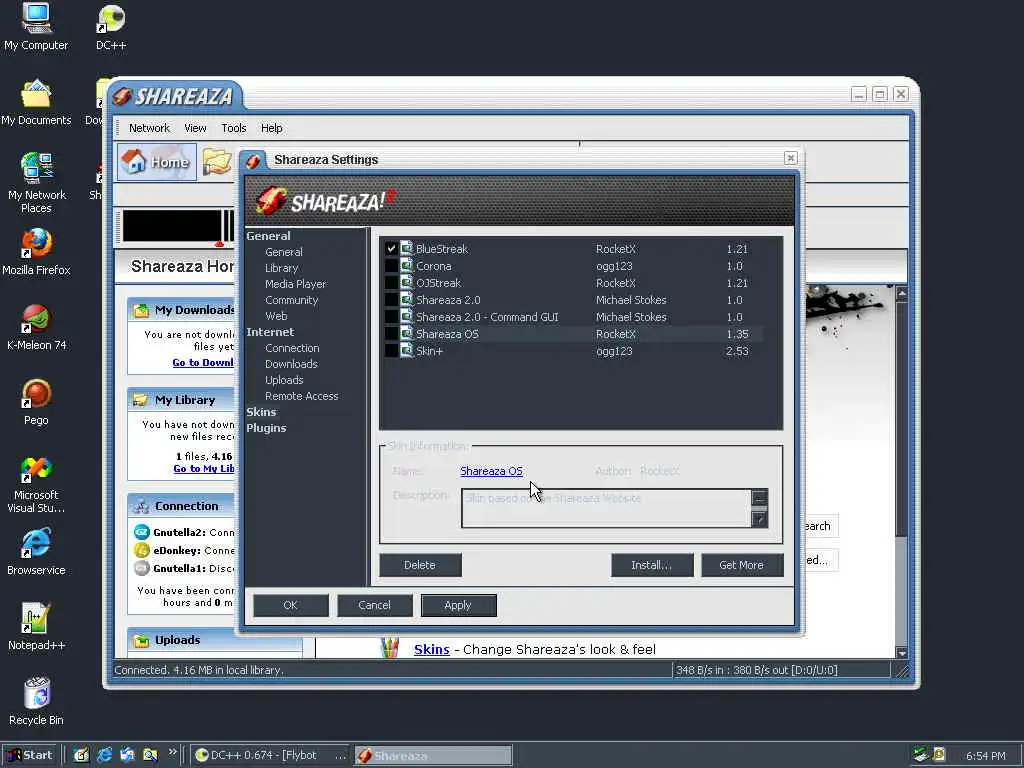The width and height of the screenshot is (1024, 768).
Task: Enable the OJStreak skin checkbox
Action: tap(391, 283)
